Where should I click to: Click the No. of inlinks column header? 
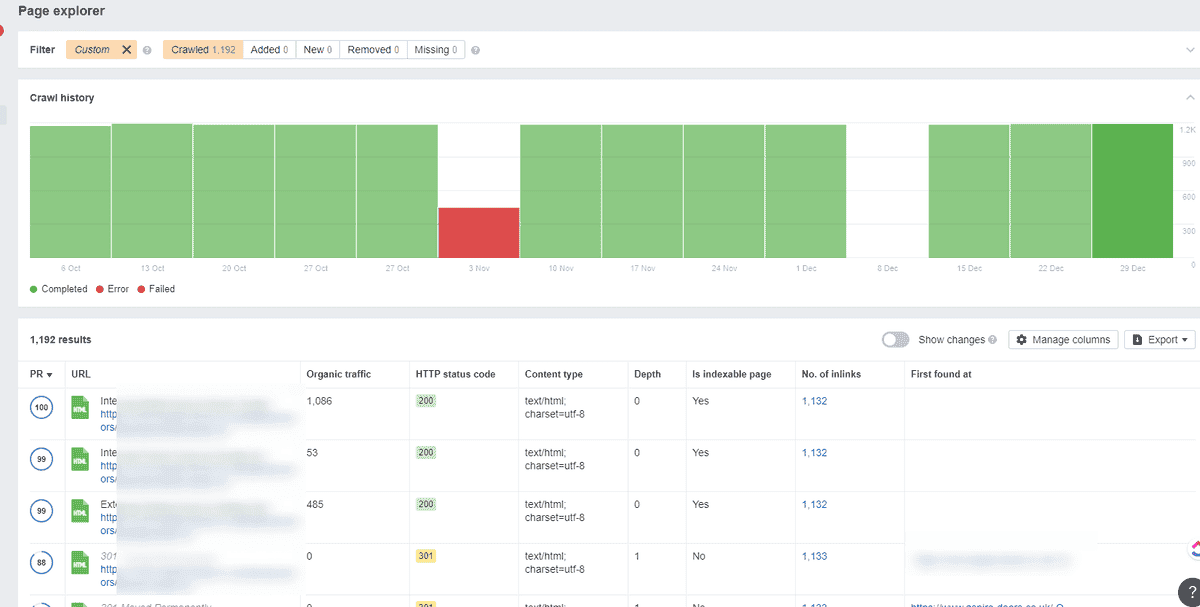832,374
